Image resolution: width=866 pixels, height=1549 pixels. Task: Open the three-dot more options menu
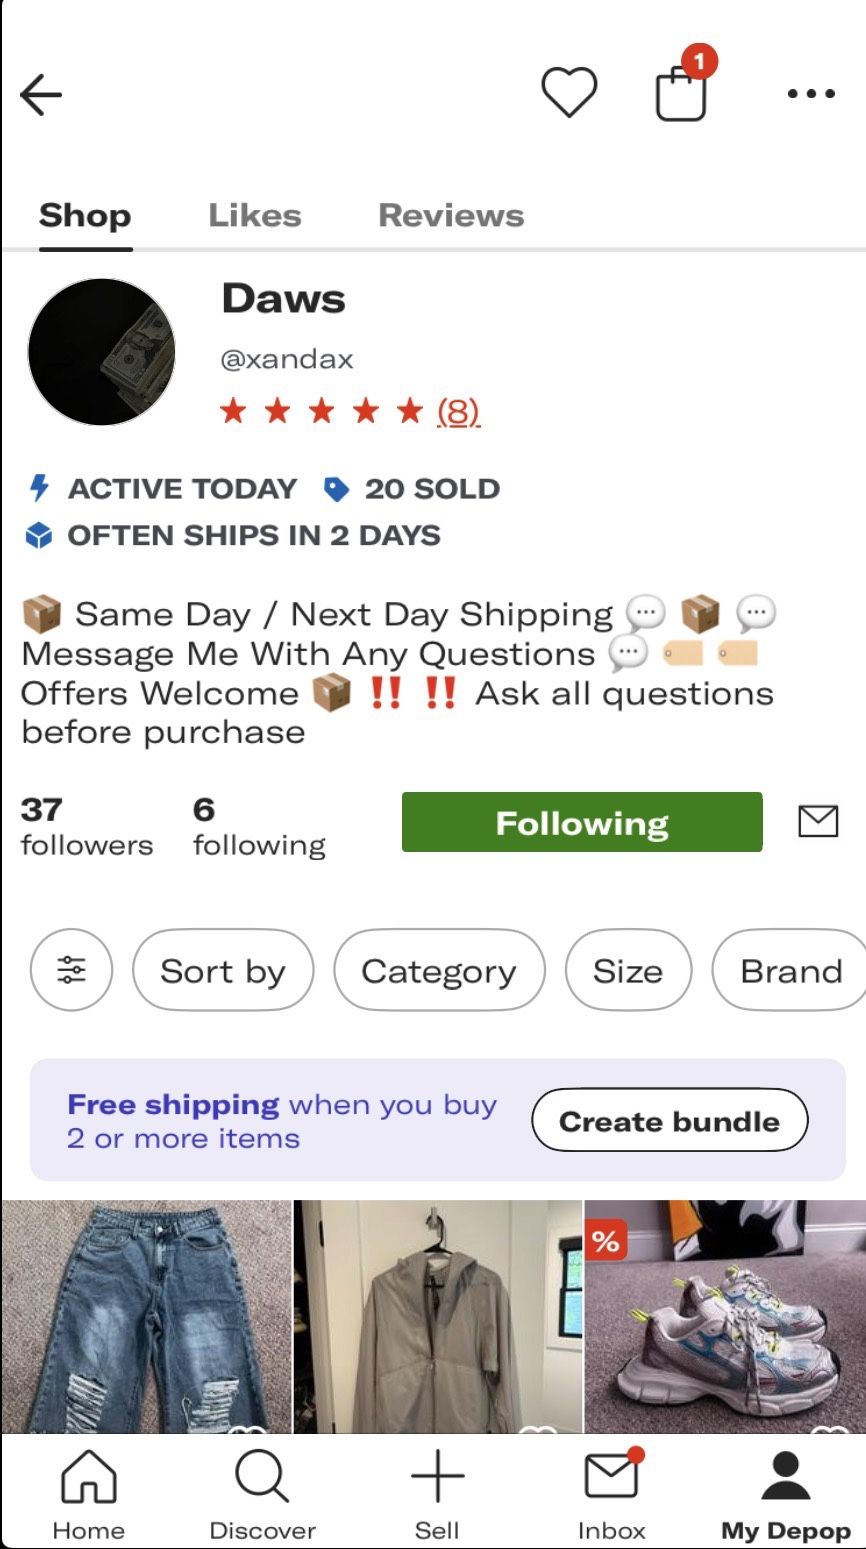click(x=810, y=94)
